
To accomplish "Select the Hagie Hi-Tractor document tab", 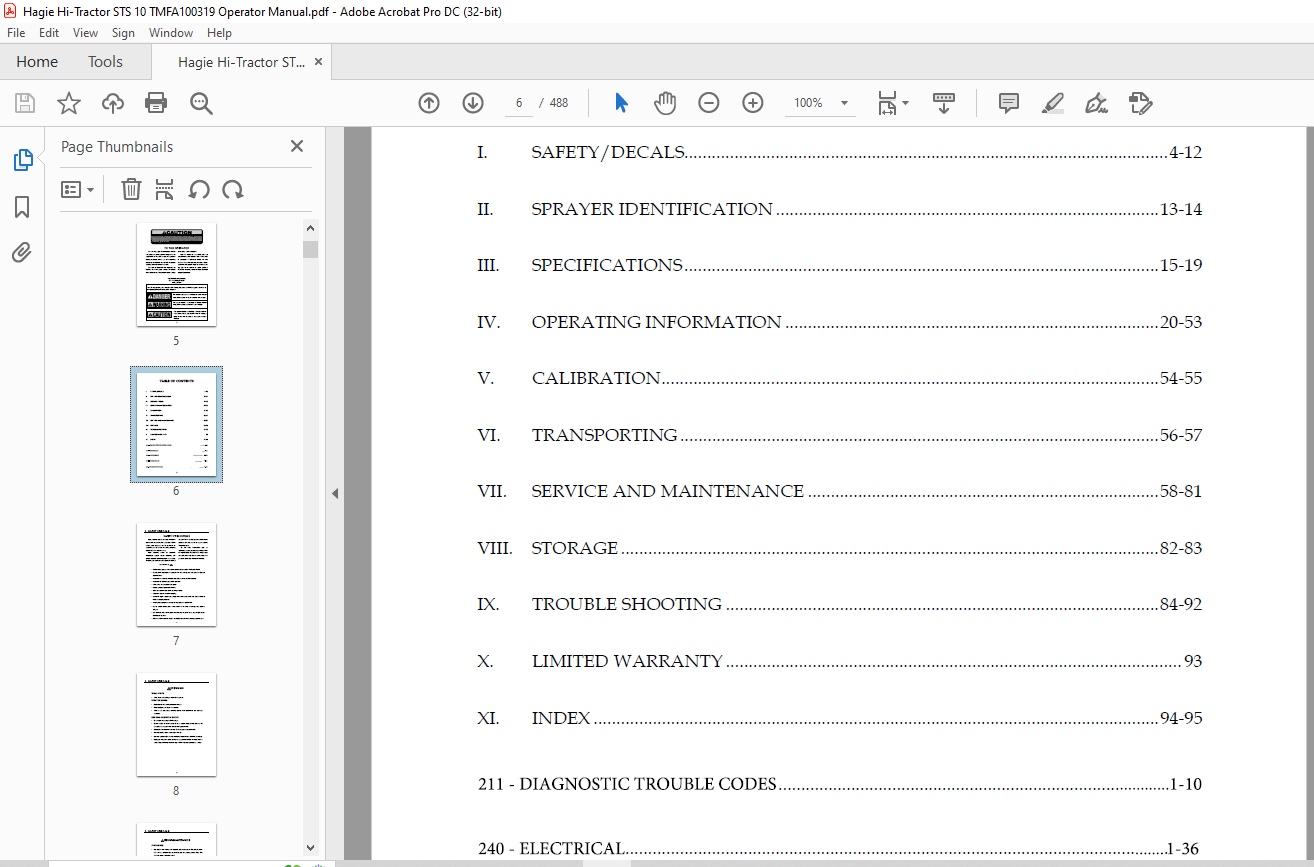I will (242, 62).
